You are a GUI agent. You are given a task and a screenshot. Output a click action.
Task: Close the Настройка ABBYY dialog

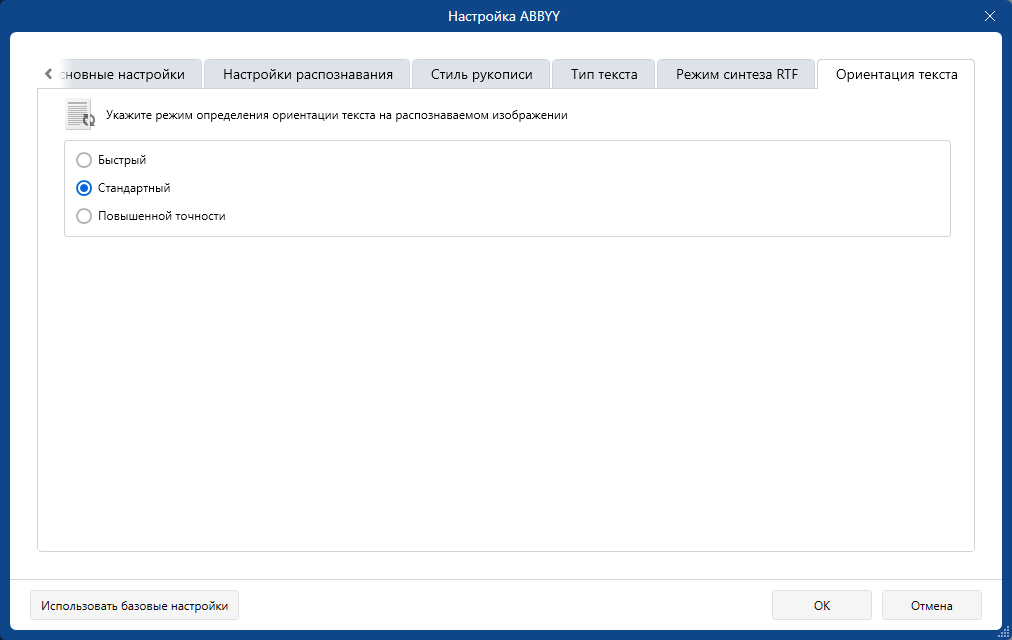point(989,16)
